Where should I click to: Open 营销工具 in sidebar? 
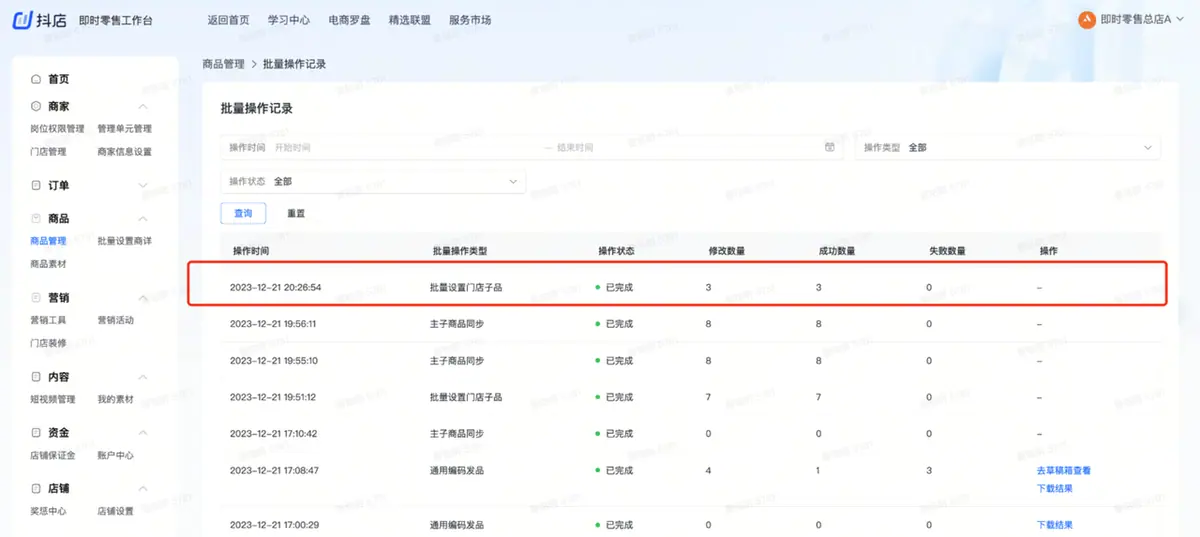point(48,320)
